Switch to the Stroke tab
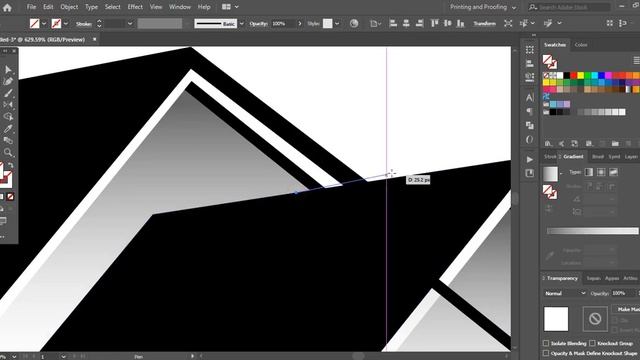This screenshot has height=360, width=640. coord(550,156)
